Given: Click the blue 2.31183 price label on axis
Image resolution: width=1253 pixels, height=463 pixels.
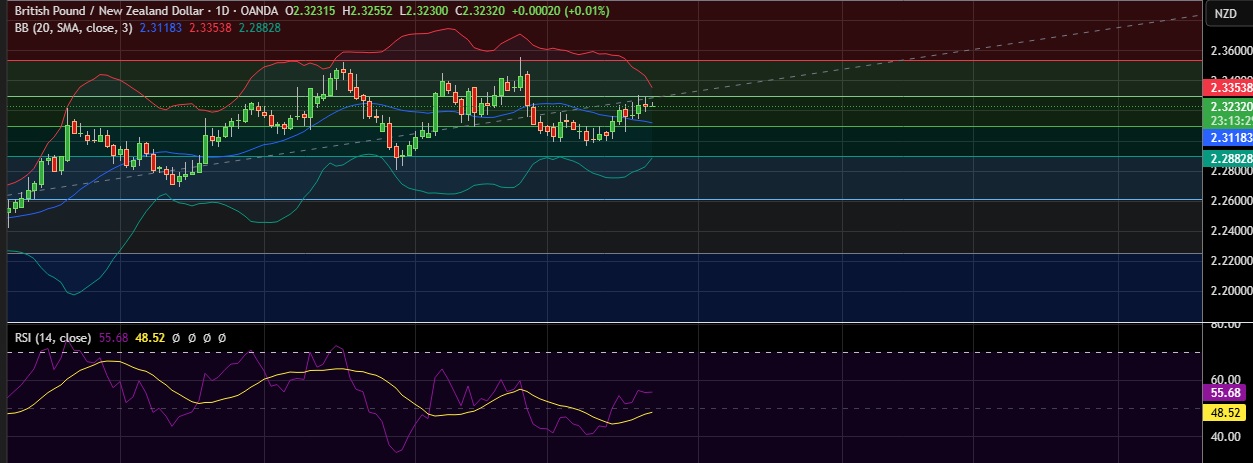Looking at the screenshot, I should 1230,137.
